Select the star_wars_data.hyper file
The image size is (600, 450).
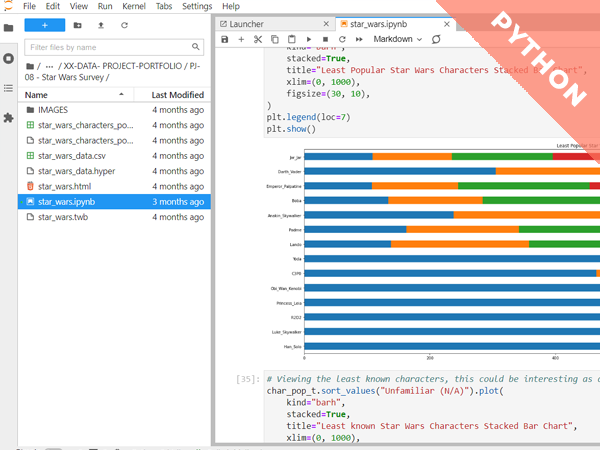pos(114,171)
